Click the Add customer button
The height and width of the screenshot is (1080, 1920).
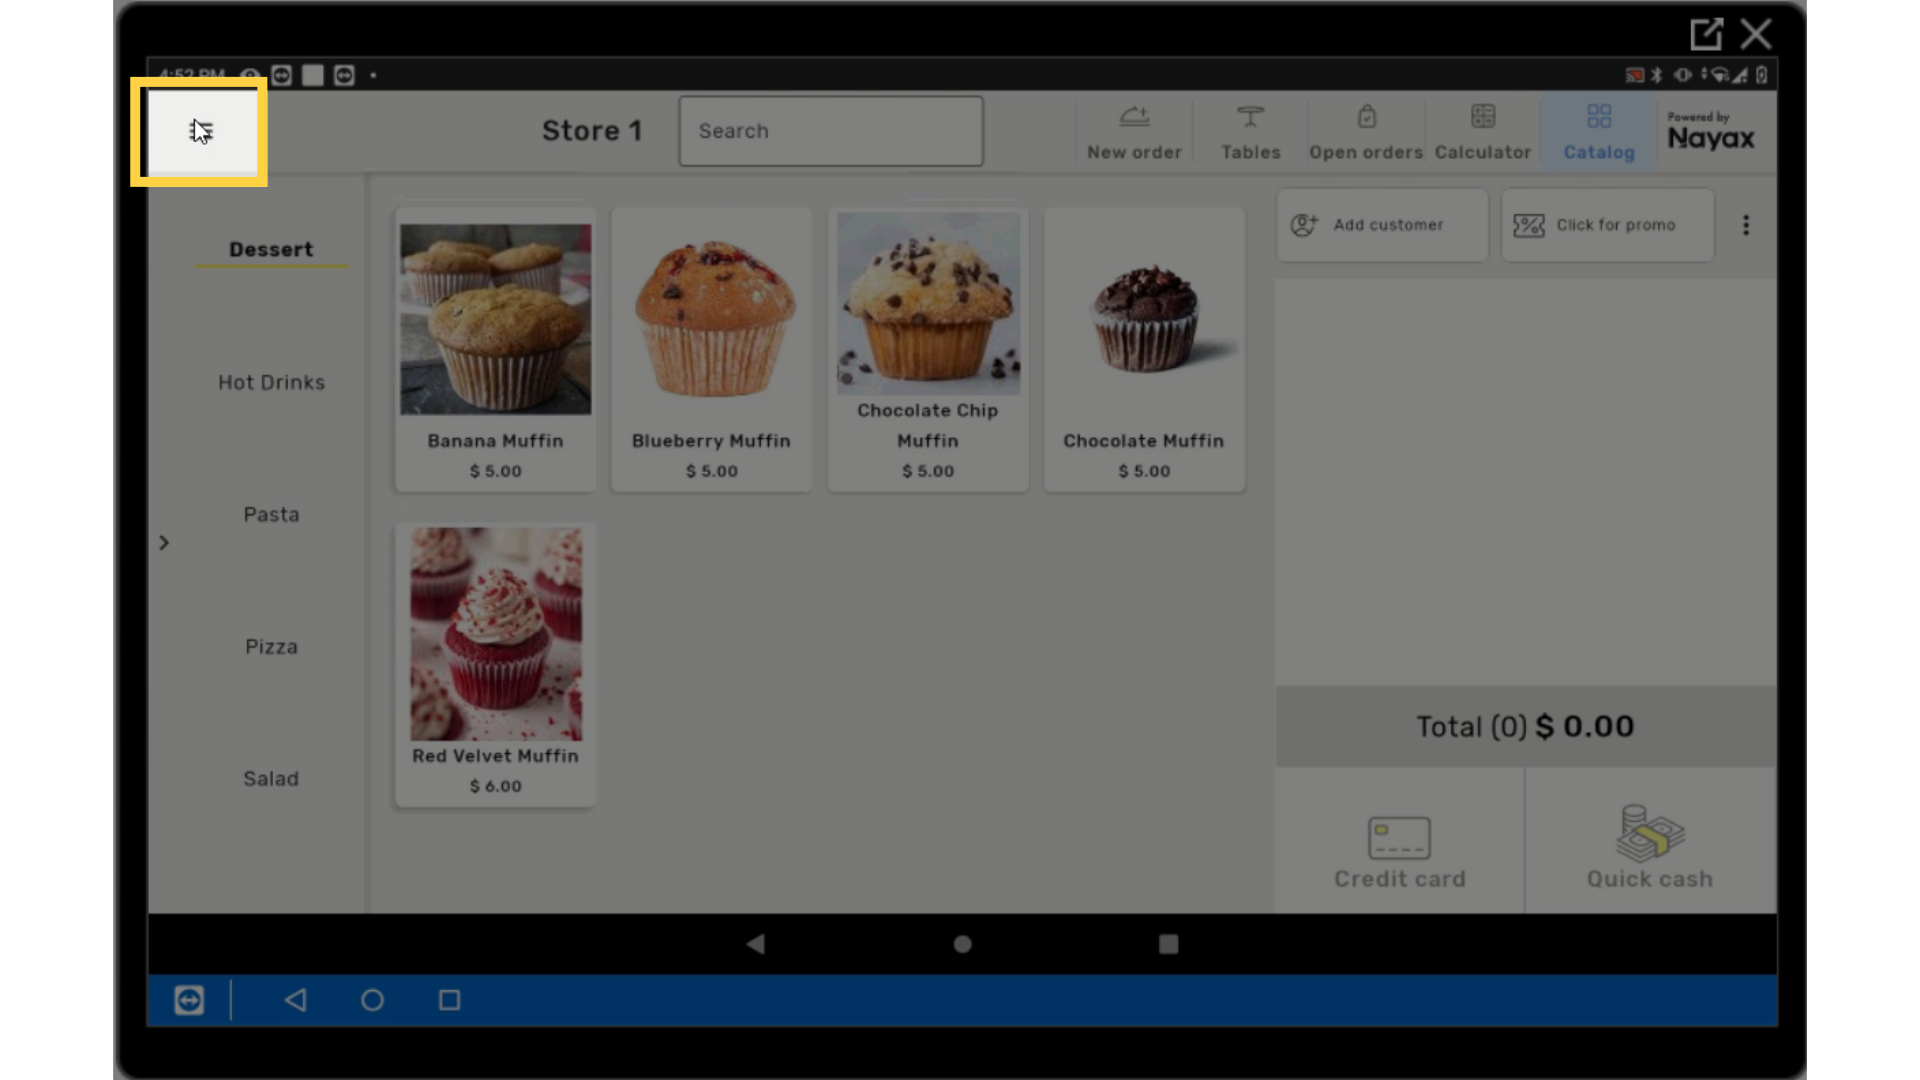(x=1382, y=225)
